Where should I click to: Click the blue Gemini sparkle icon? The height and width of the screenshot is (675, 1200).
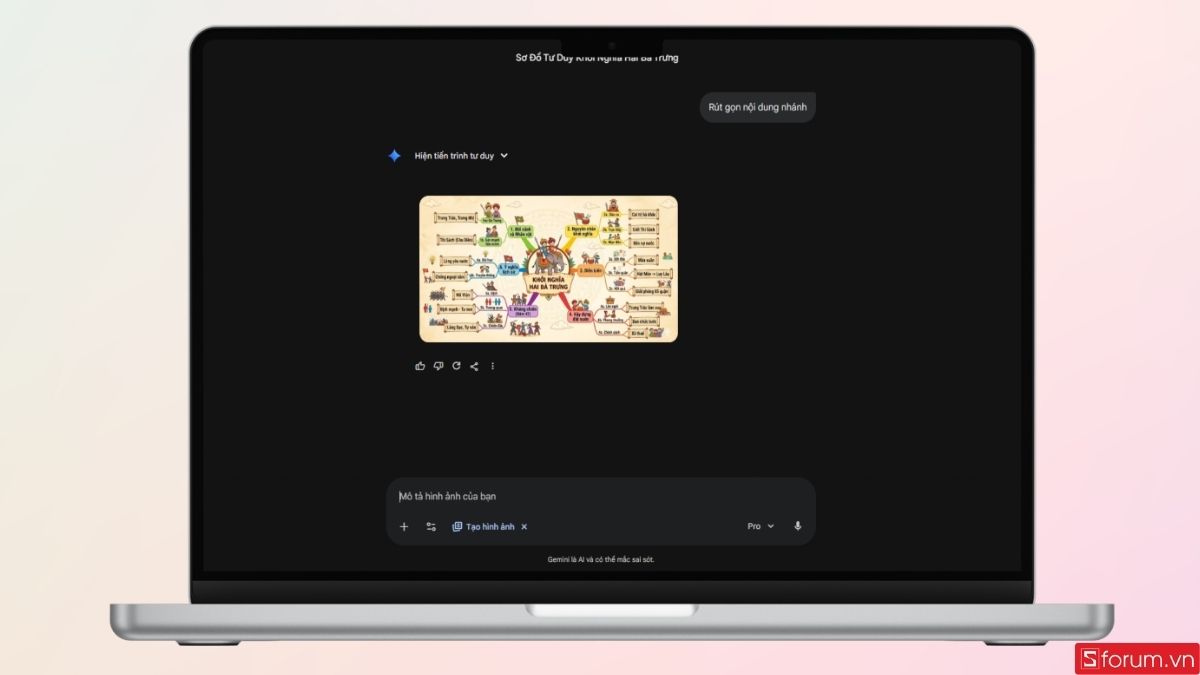click(395, 156)
